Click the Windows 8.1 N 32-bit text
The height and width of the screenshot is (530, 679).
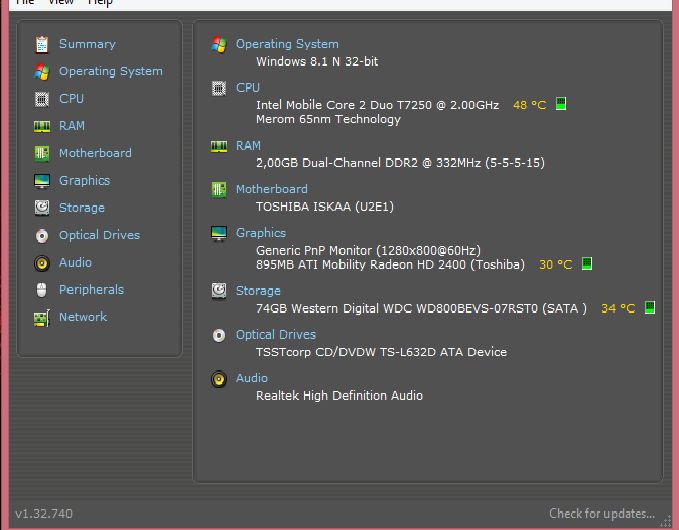click(317, 61)
